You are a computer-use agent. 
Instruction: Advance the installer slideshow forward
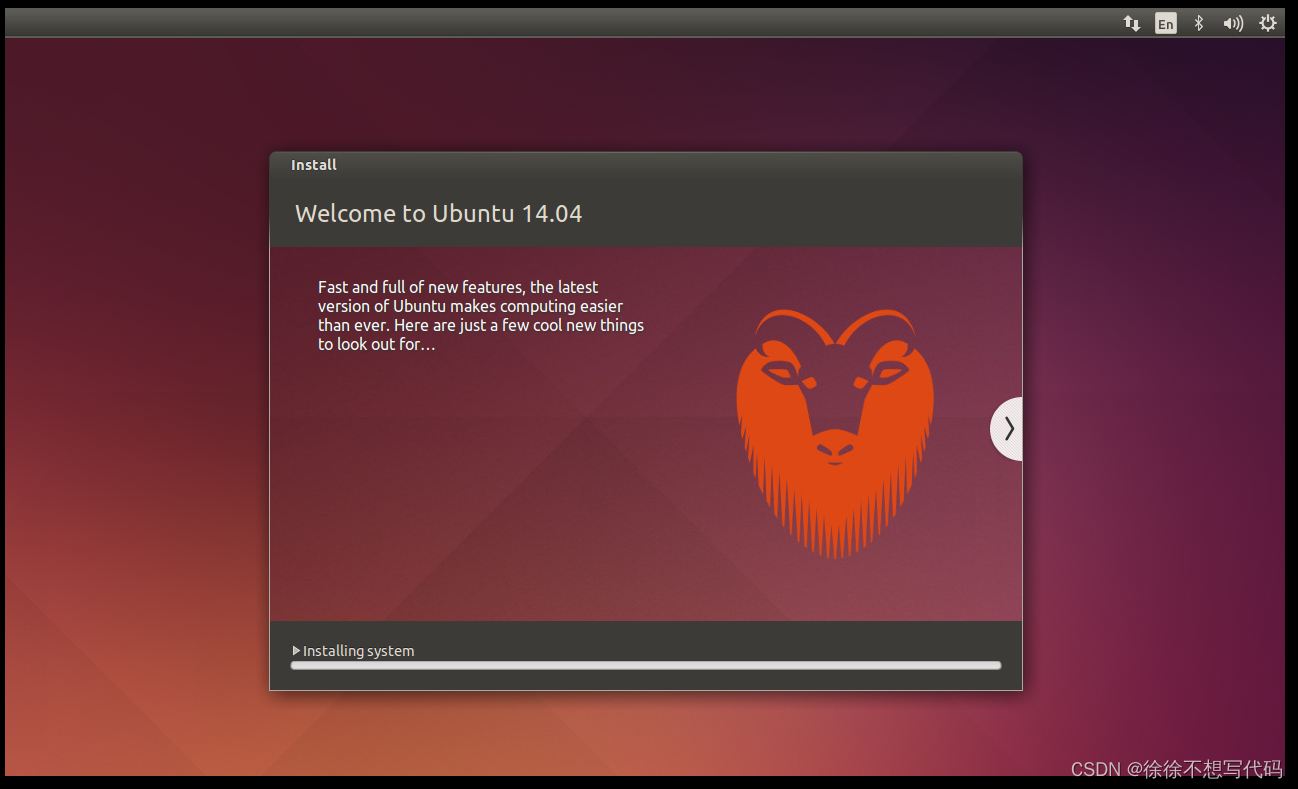(1008, 428)
